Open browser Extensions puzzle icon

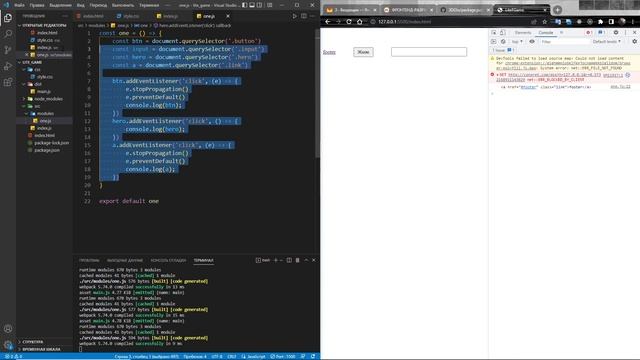click(600, 22)
